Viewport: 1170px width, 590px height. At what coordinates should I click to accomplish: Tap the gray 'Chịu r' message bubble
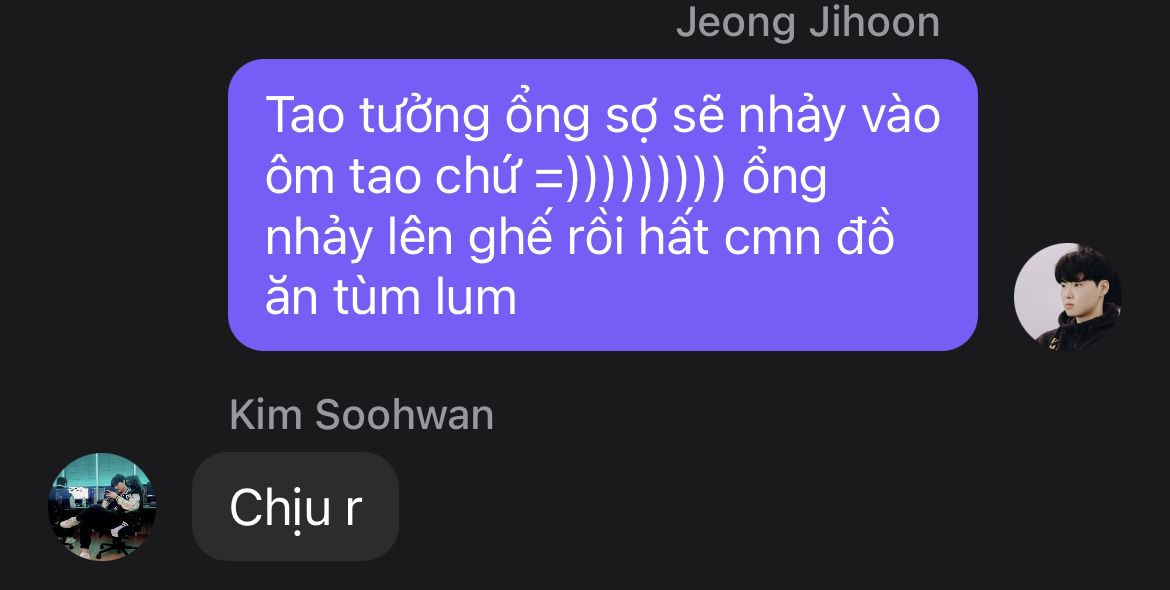295,506
